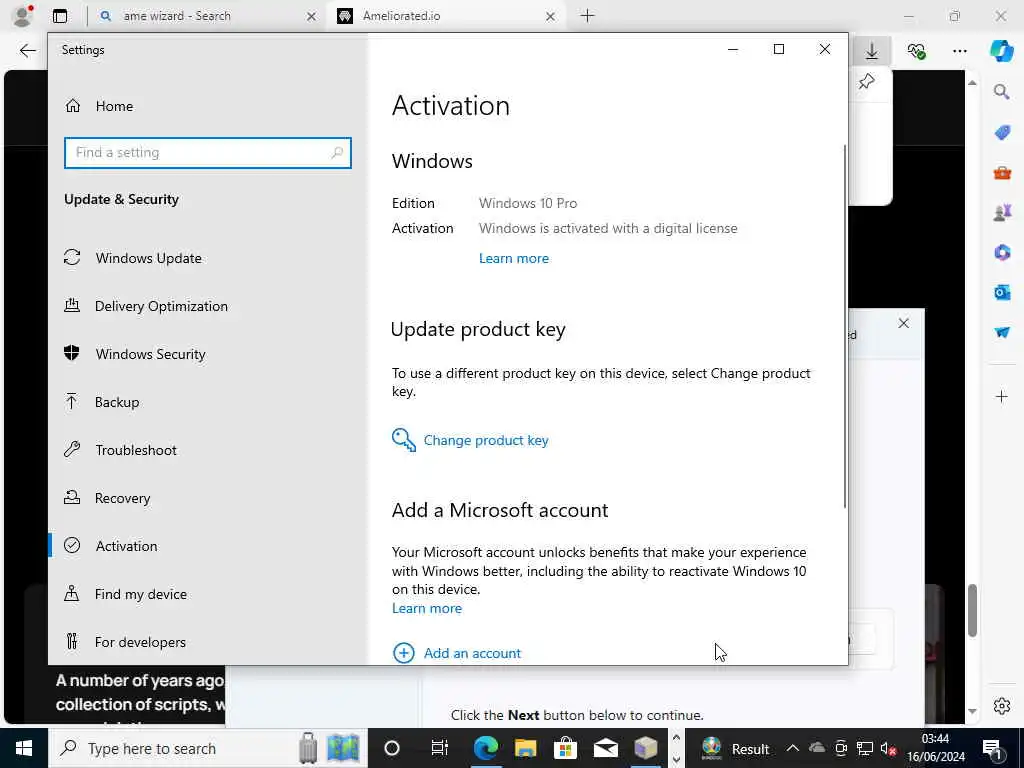Open the Action Center notifications
This screenshot has width=1024, height=768.
(993, 748)
